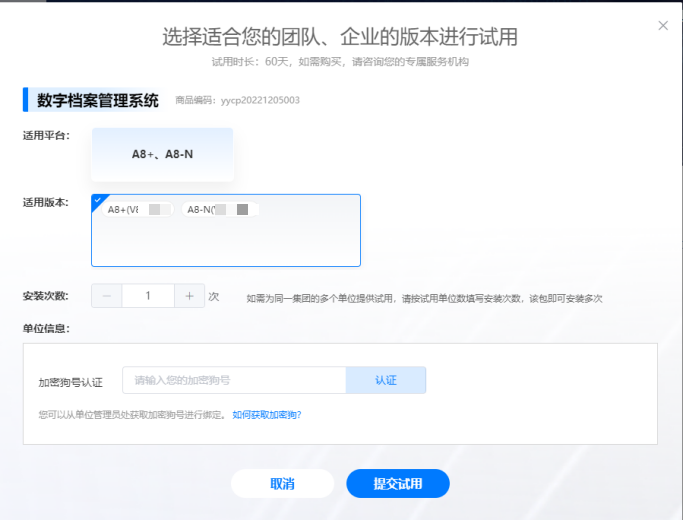Click the 安装次数 label
The image size is (683, 520).
(x=46, y=296)
